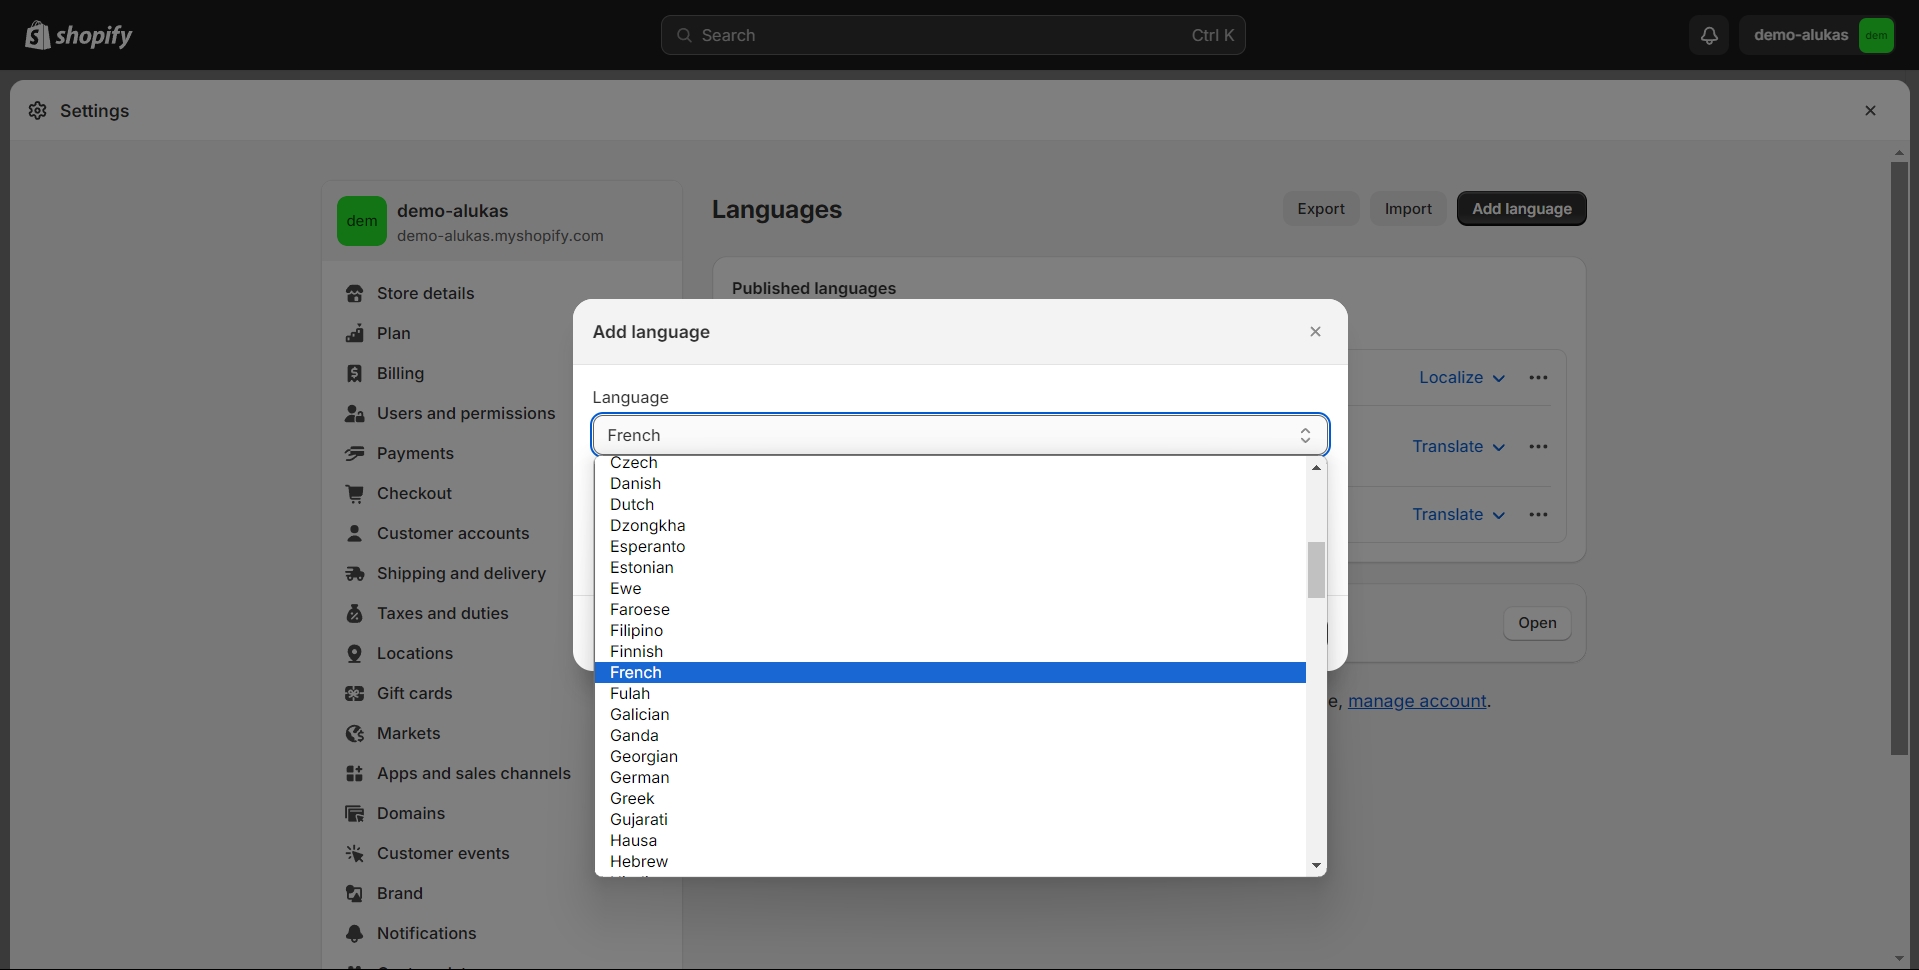The width and height of the screenshot is (1919, 970).
Task: Click the Gift cards icon
Action: coord(354,693)
